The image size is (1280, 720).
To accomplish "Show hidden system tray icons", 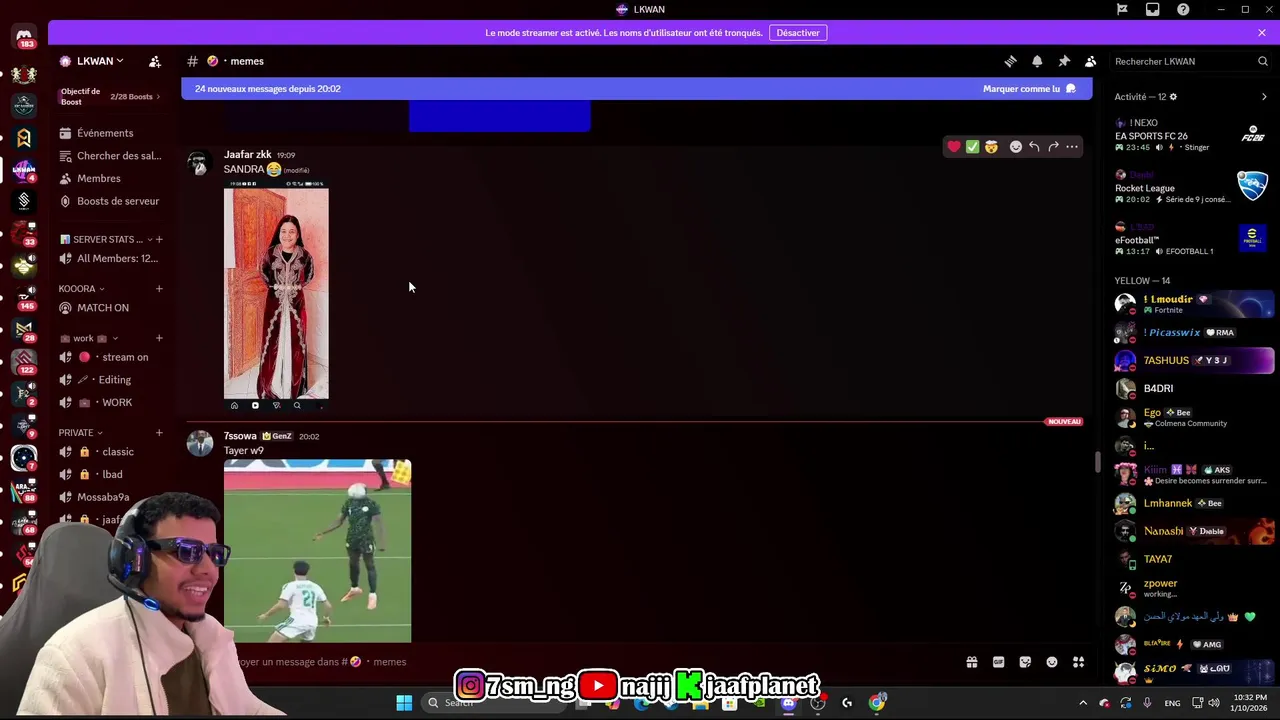I will pos(1082,703).
